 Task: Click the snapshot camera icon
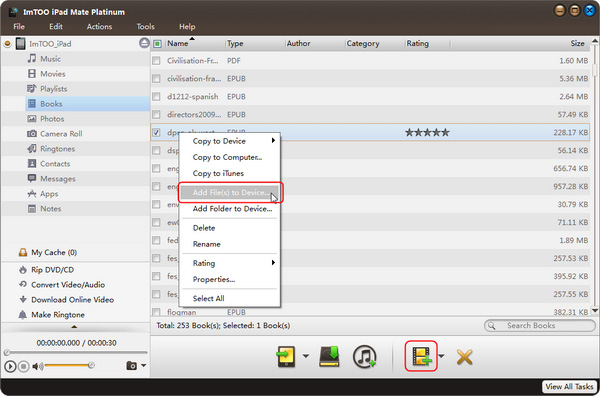click(131, 366)
